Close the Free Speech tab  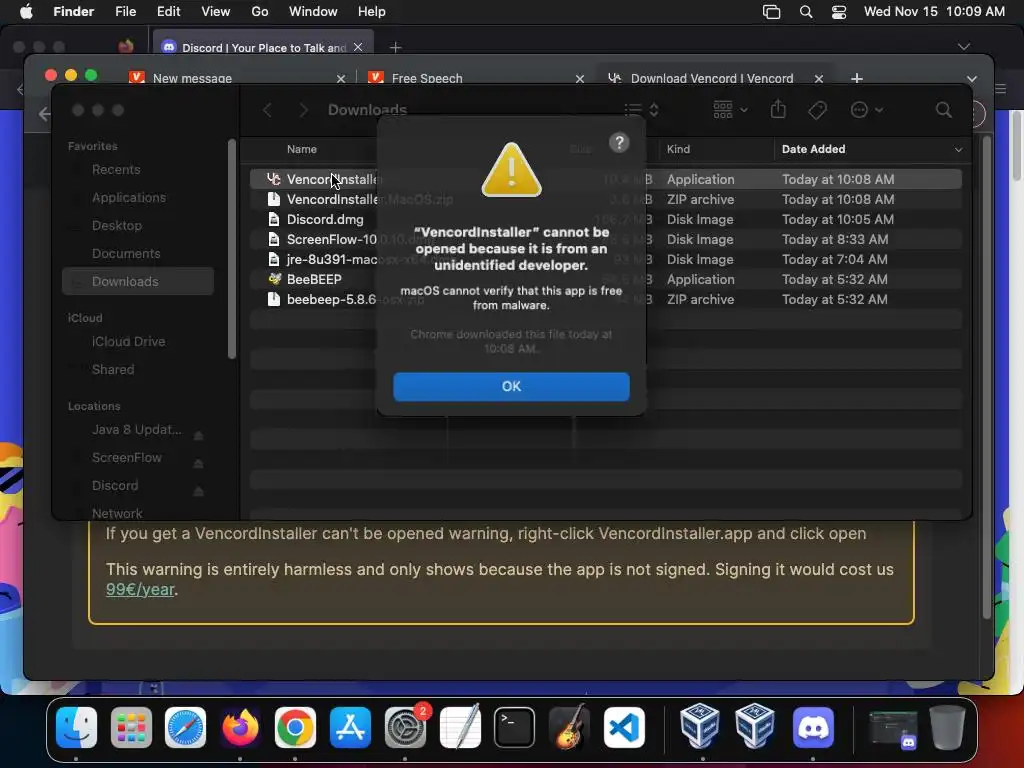579,78
